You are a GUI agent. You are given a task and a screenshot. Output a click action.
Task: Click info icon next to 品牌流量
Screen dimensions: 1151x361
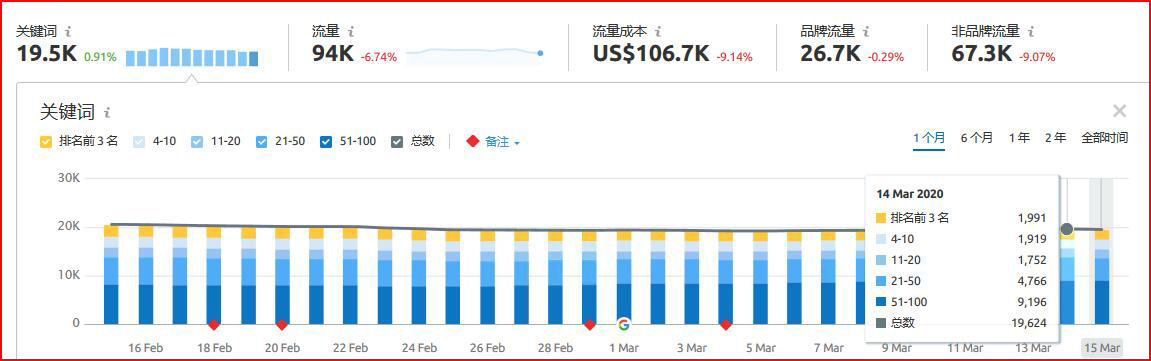point(866,32)
